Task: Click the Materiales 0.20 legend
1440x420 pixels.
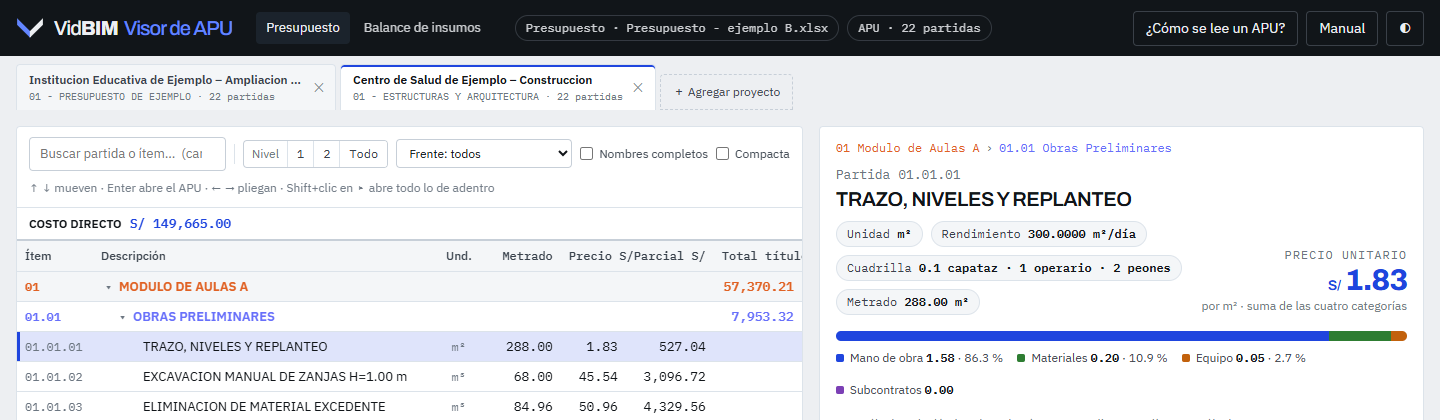Action: [x=1092, y=358]
